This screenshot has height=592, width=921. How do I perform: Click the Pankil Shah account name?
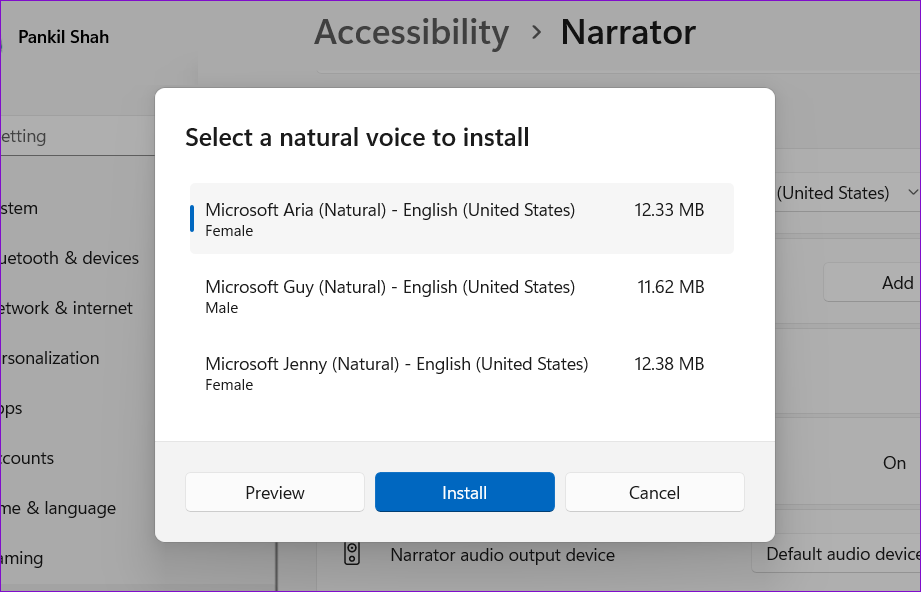click(63, 37)
